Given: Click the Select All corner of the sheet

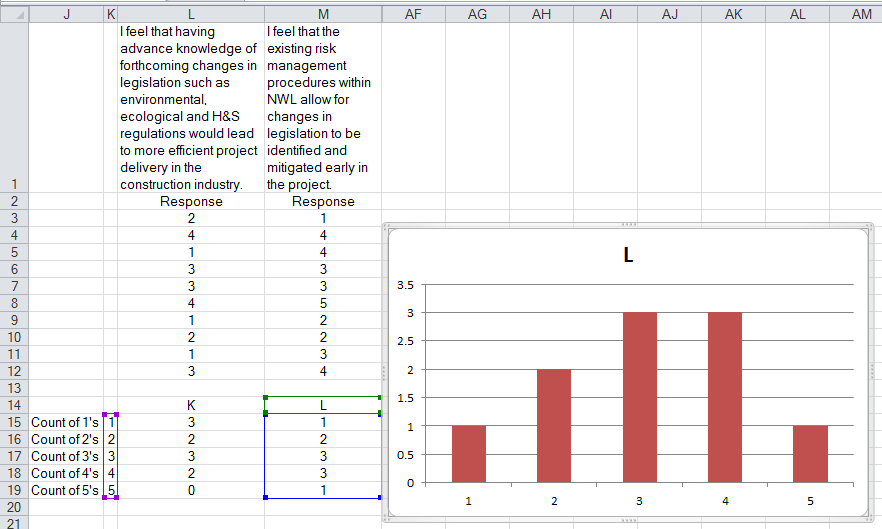Looking at the screenshot, I should click(x=14, y=13).
